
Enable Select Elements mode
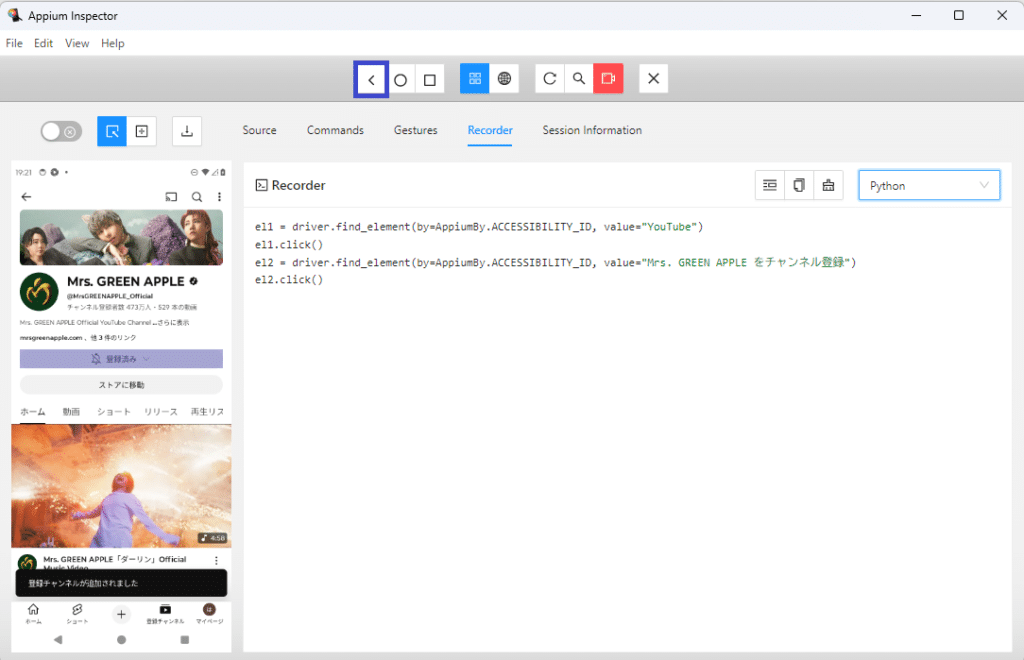[112, 131]
